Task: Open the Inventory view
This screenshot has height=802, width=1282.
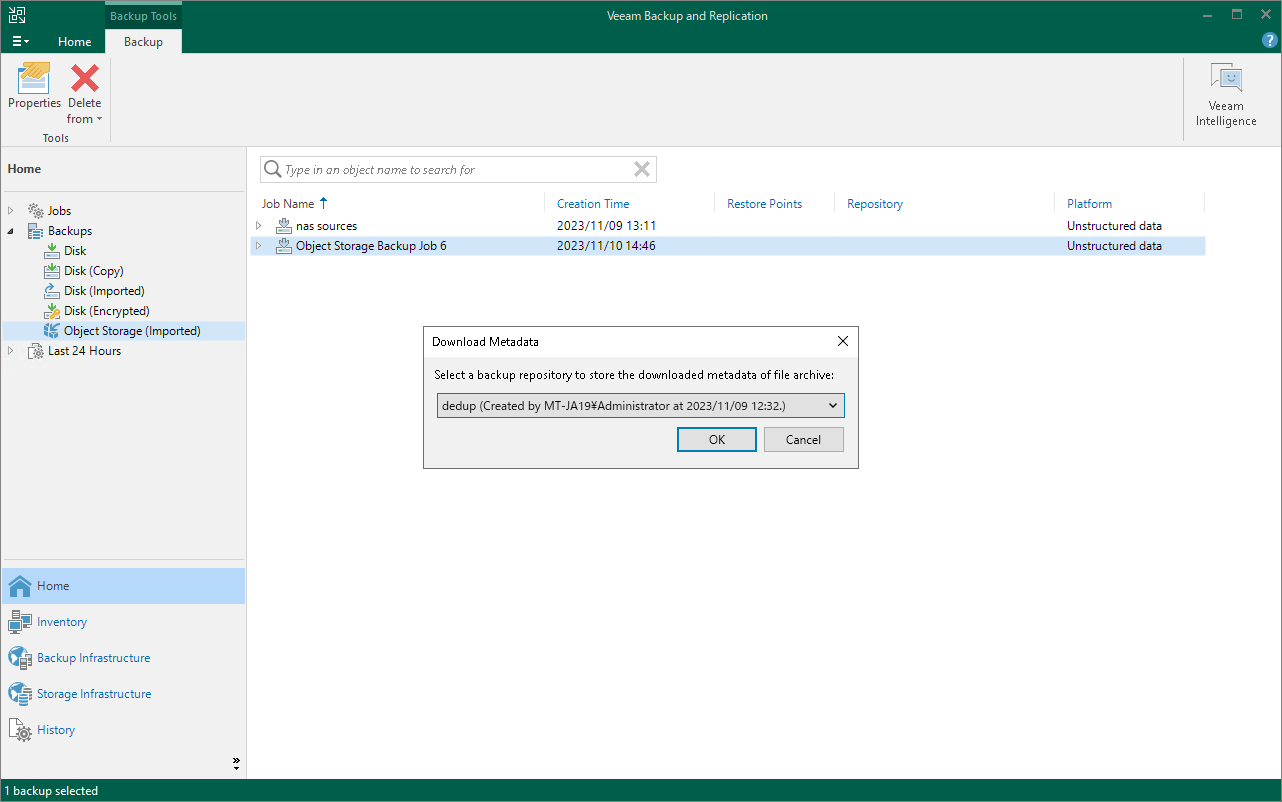Action: coord(61,621)
